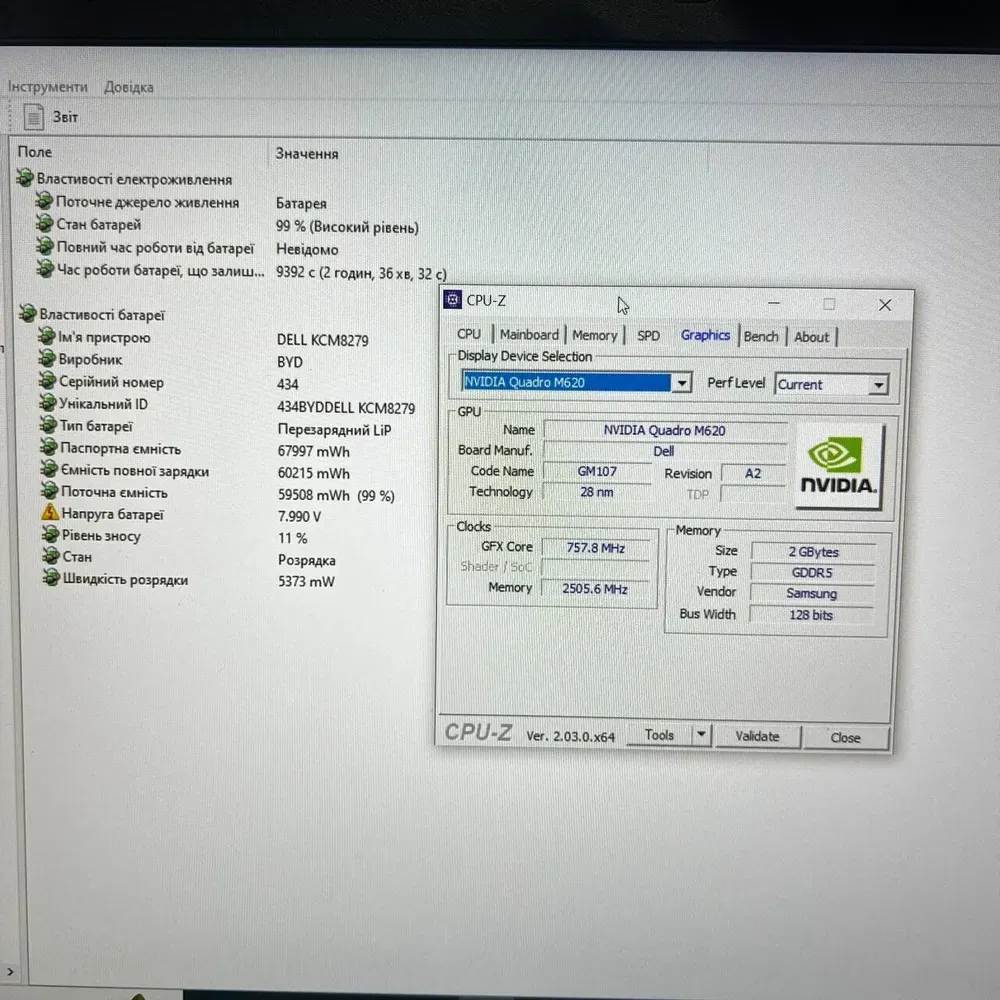The image size is (1000, 1000).
Task: Switch to the Memory tab in CPU-Z
Action: (x=595, y=335)
